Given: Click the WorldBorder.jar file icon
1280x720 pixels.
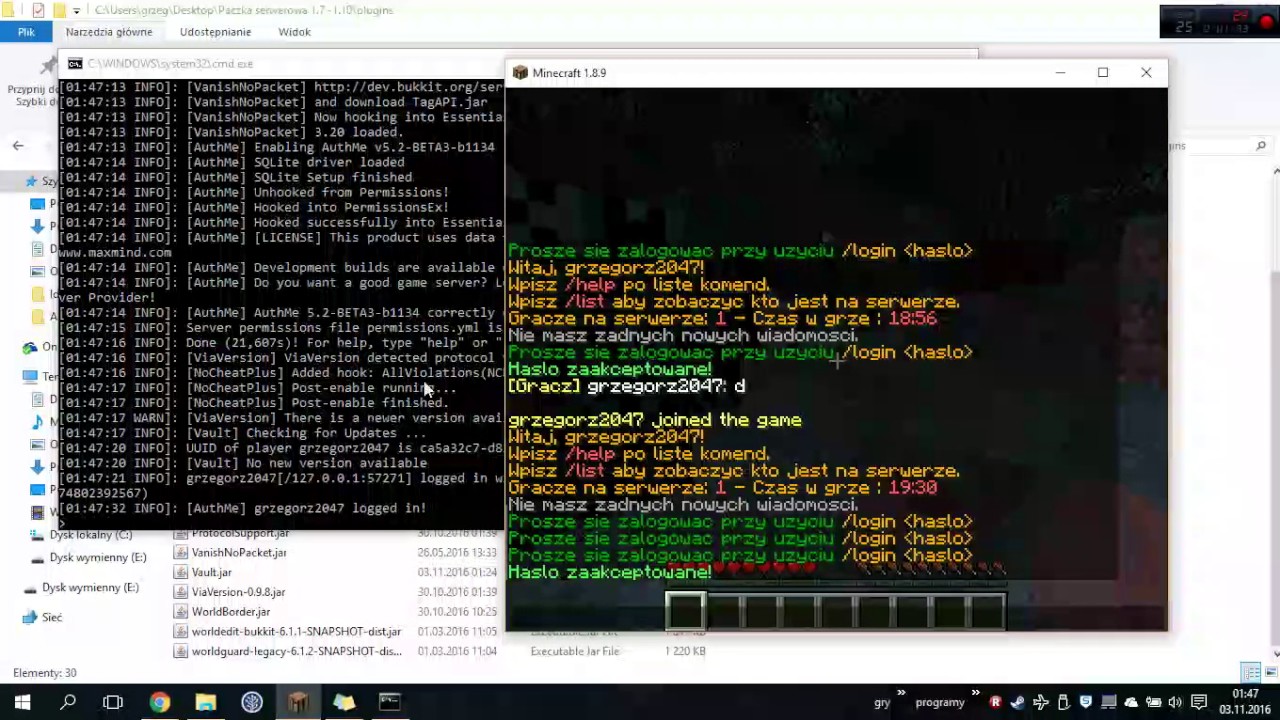Looking at the screenshot, I should coord(181,612).
